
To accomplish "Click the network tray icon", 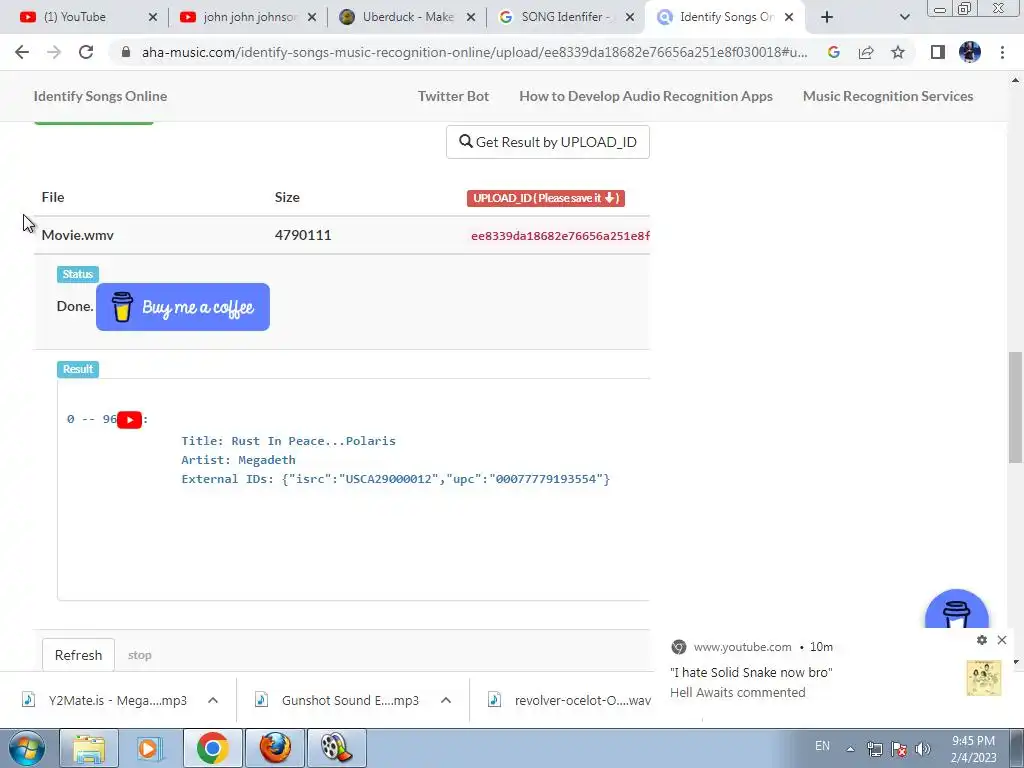I will [x=874, y=749].
